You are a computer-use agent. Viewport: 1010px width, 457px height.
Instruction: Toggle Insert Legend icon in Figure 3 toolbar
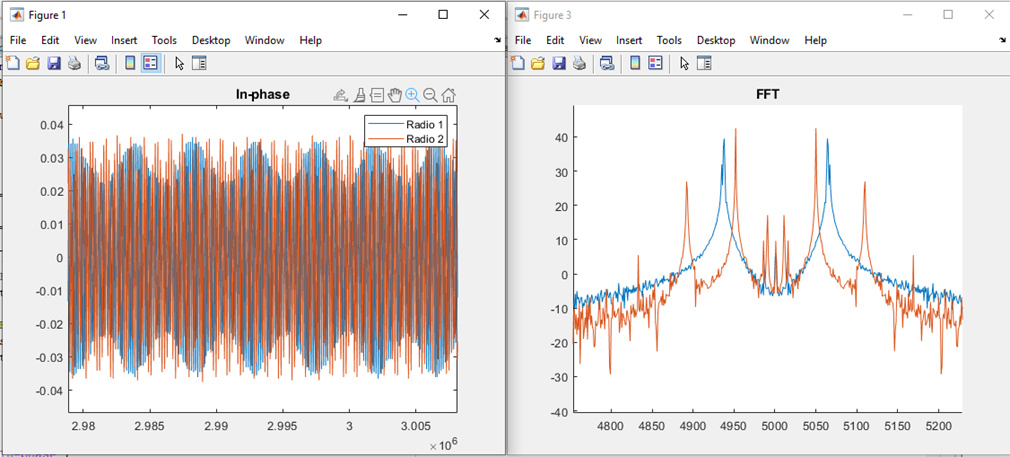point(656,63)
